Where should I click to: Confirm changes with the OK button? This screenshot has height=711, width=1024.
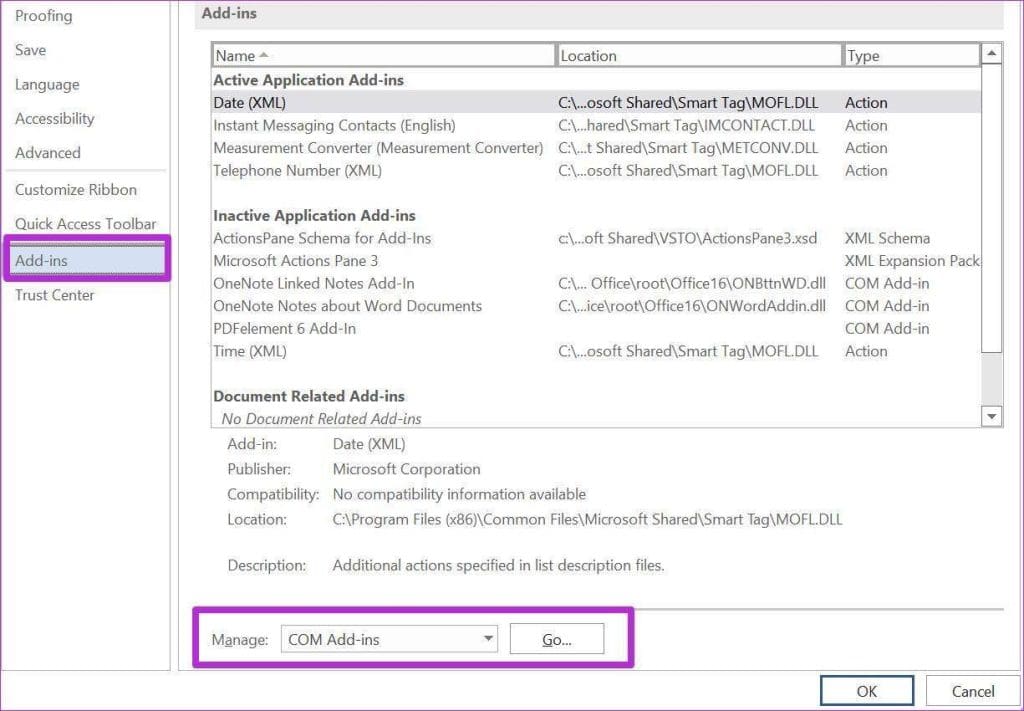coord(866,690)
